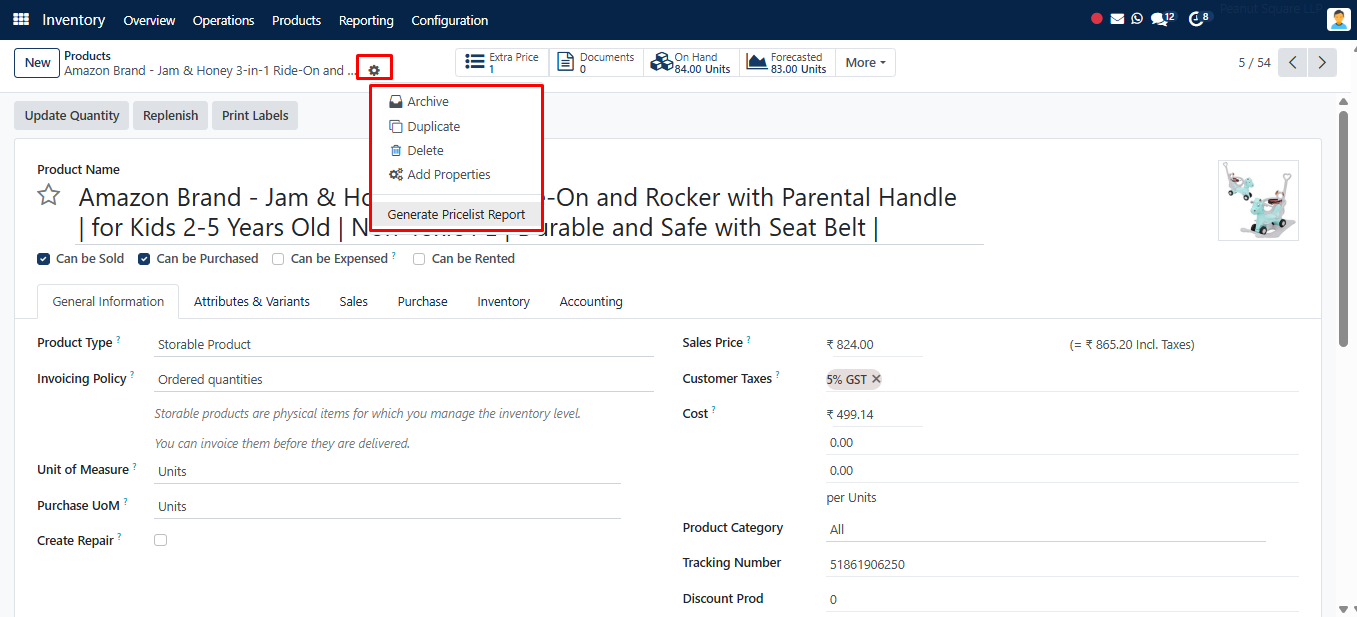
Task: Click the Inventory app title
Action: point(73,20)
